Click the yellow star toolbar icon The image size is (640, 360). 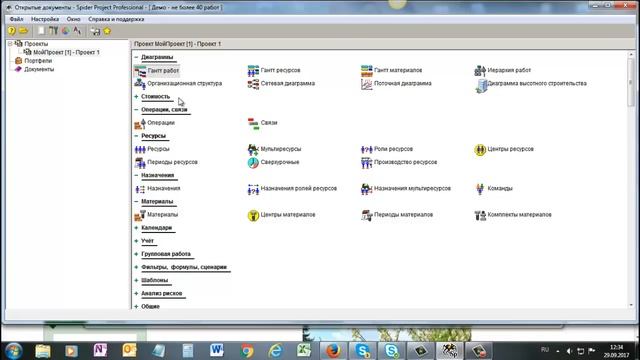pyautogui.click(x=107, y=31)
